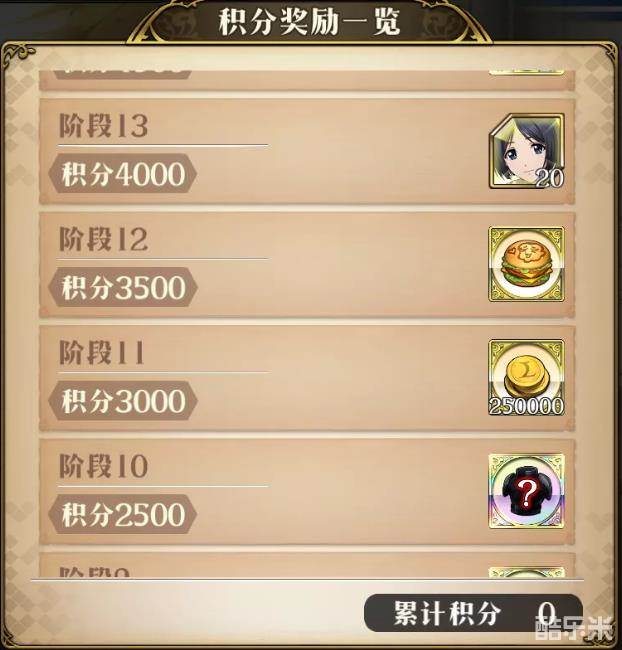
Task: Click the cumulative points value 0
Action: [x=547, y=612]
